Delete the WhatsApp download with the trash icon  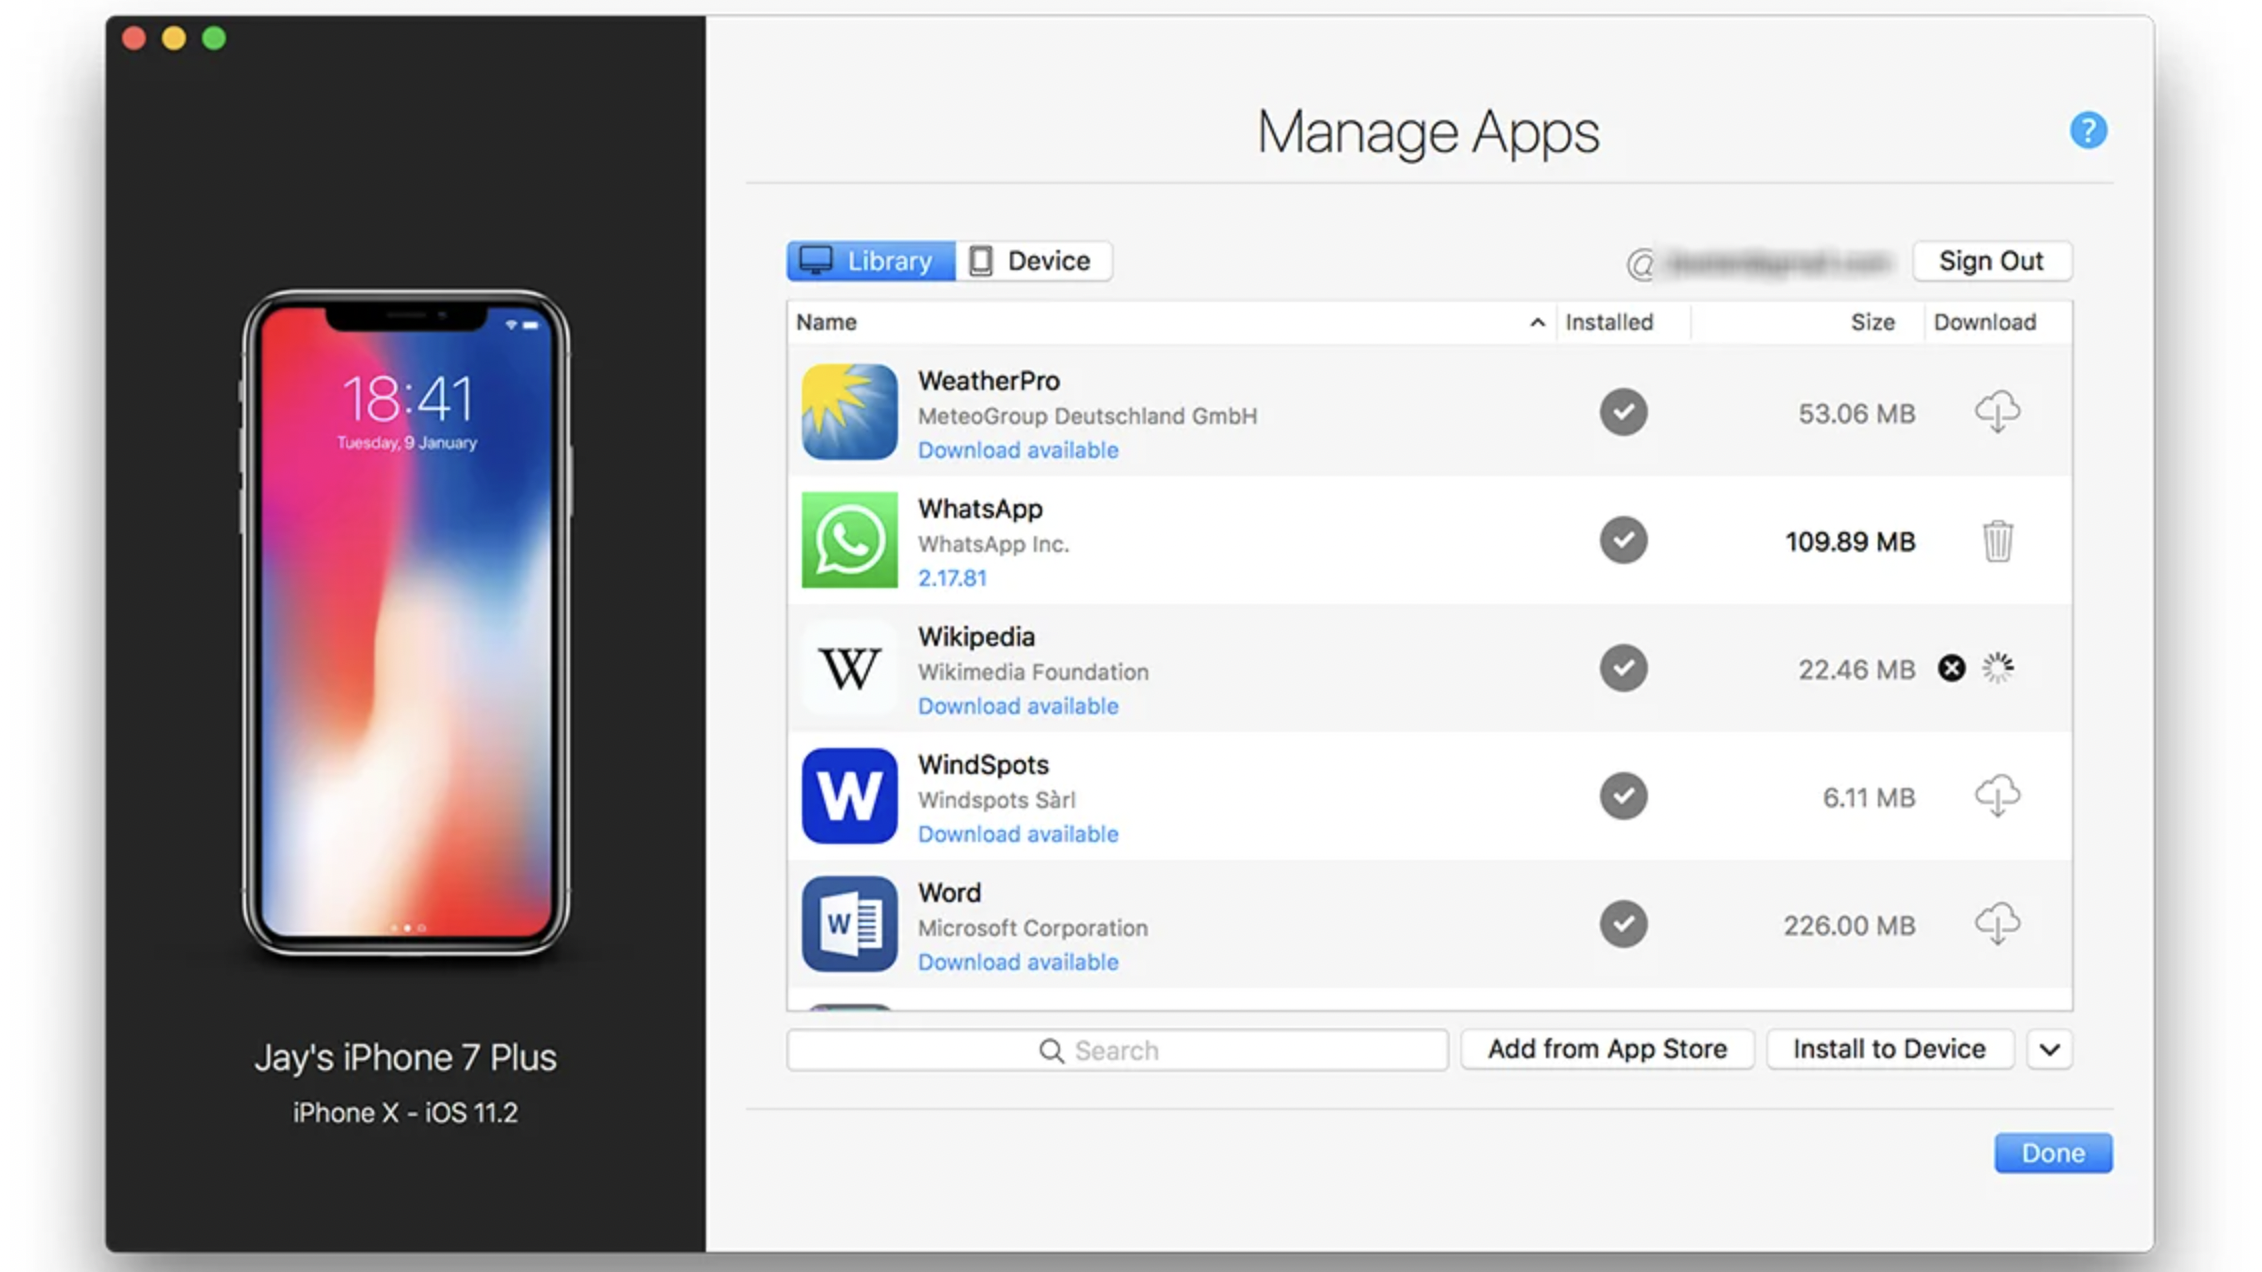(x=1997, y=541)
